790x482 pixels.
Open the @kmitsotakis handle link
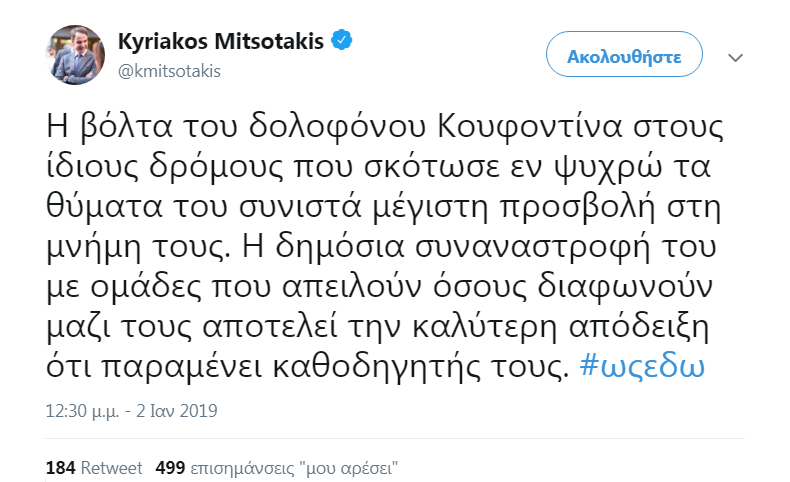[x=169, y=72]
